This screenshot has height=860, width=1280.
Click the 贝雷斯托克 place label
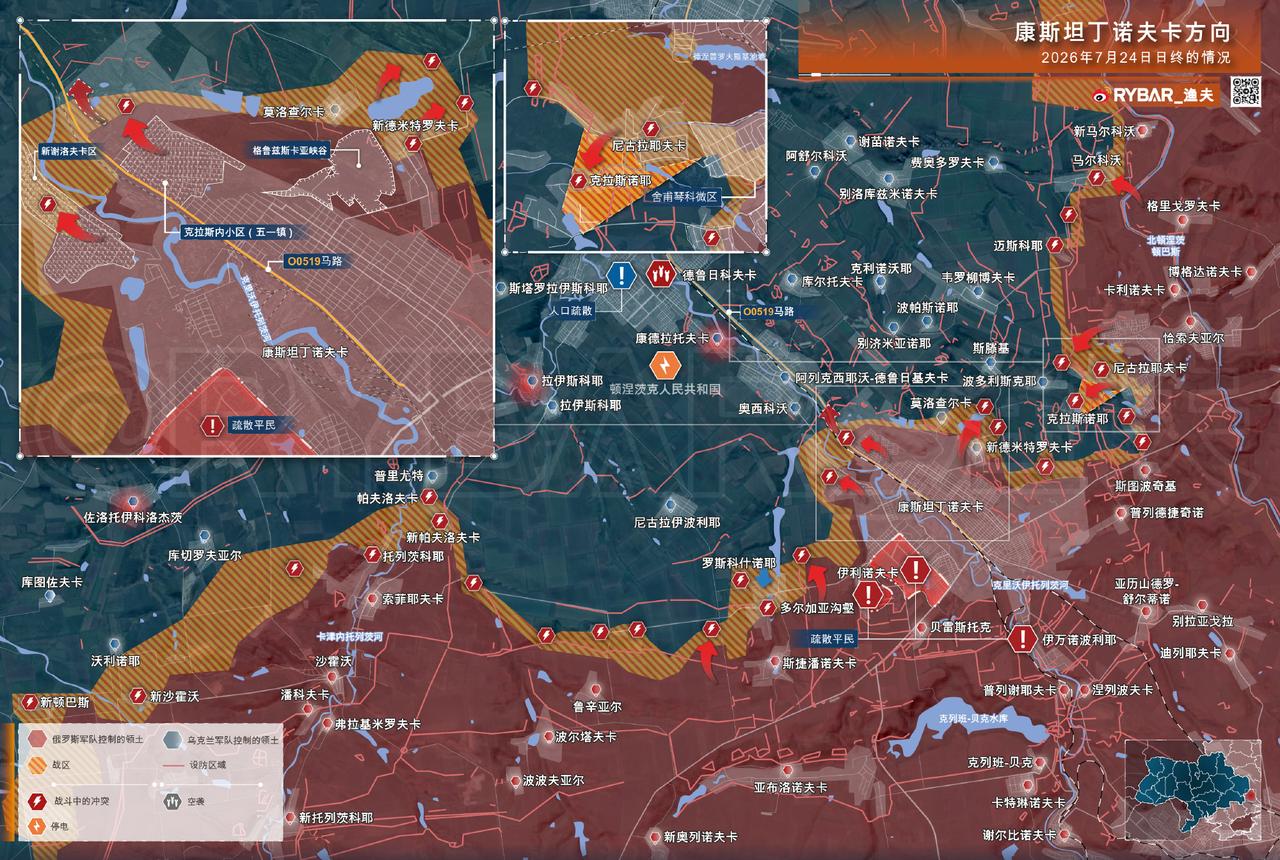coord(960,627)
